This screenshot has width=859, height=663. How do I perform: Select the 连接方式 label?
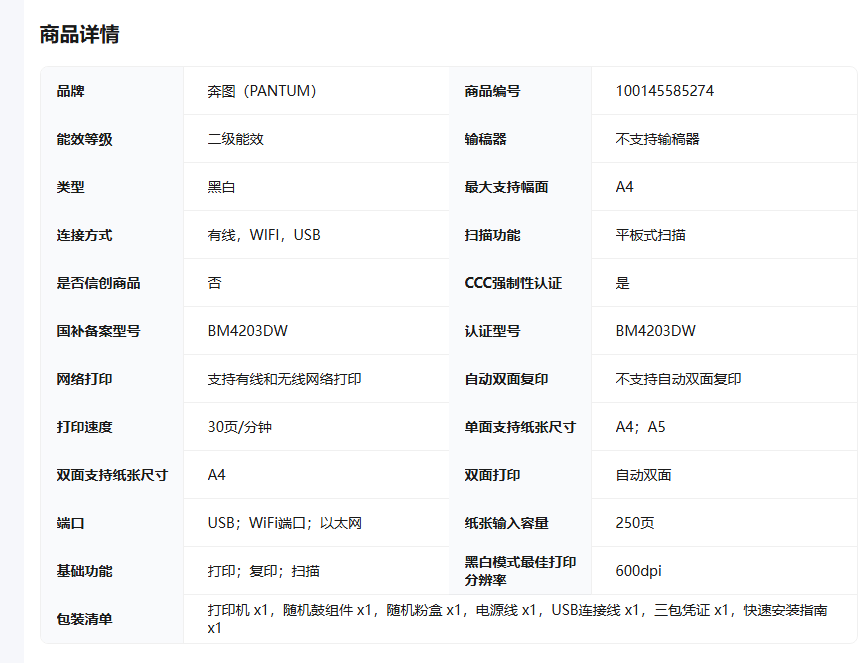[x=84, y=236]
